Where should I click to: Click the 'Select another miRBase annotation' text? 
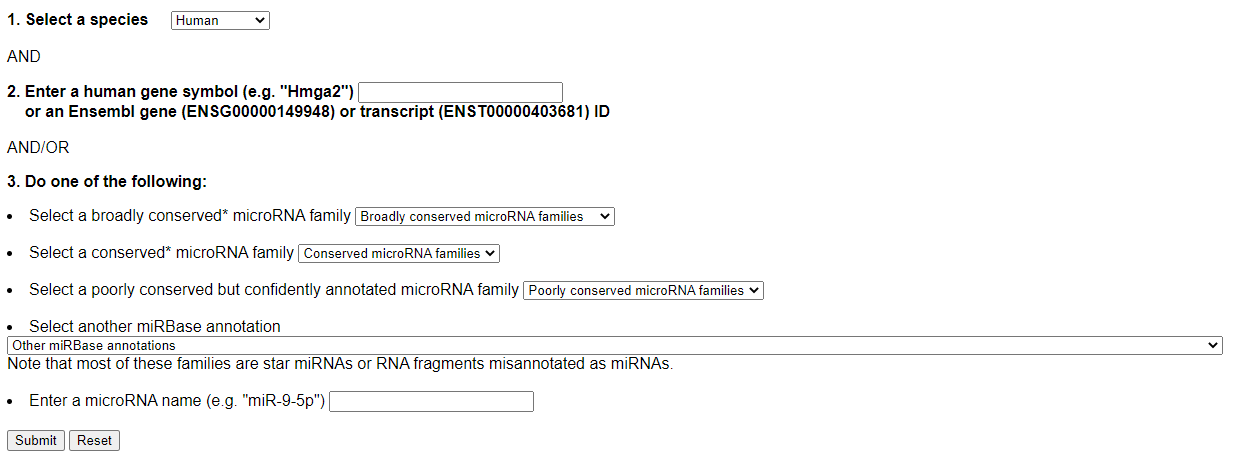tap(155, 327)
